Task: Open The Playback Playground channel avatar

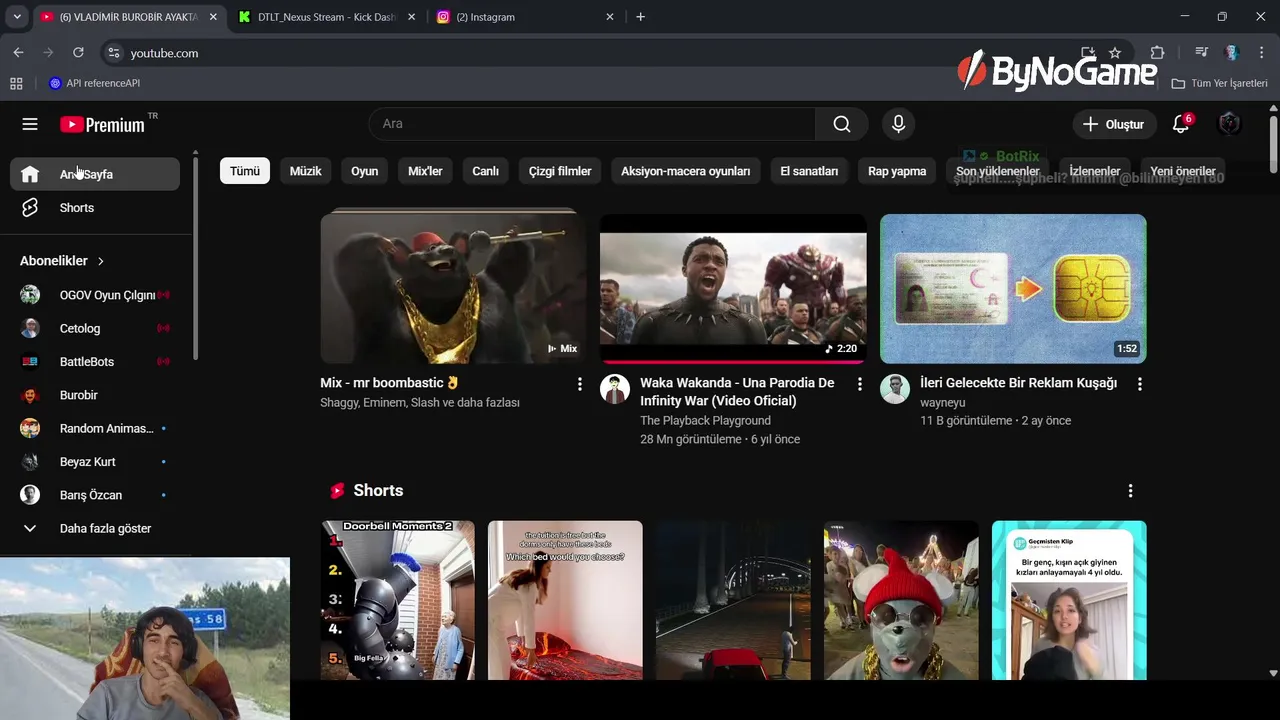Action: [615, 389]
